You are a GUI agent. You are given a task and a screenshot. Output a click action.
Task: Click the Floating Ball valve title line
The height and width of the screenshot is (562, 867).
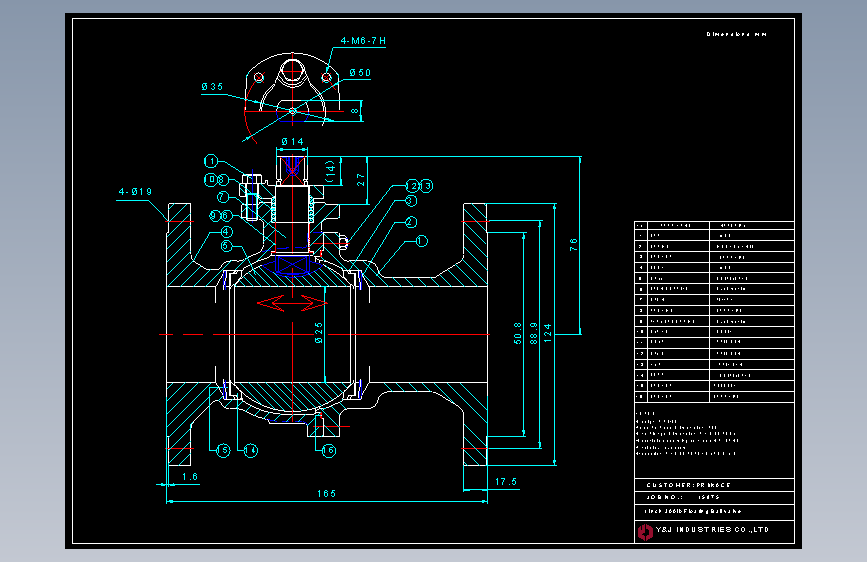(x=692, y=511)
